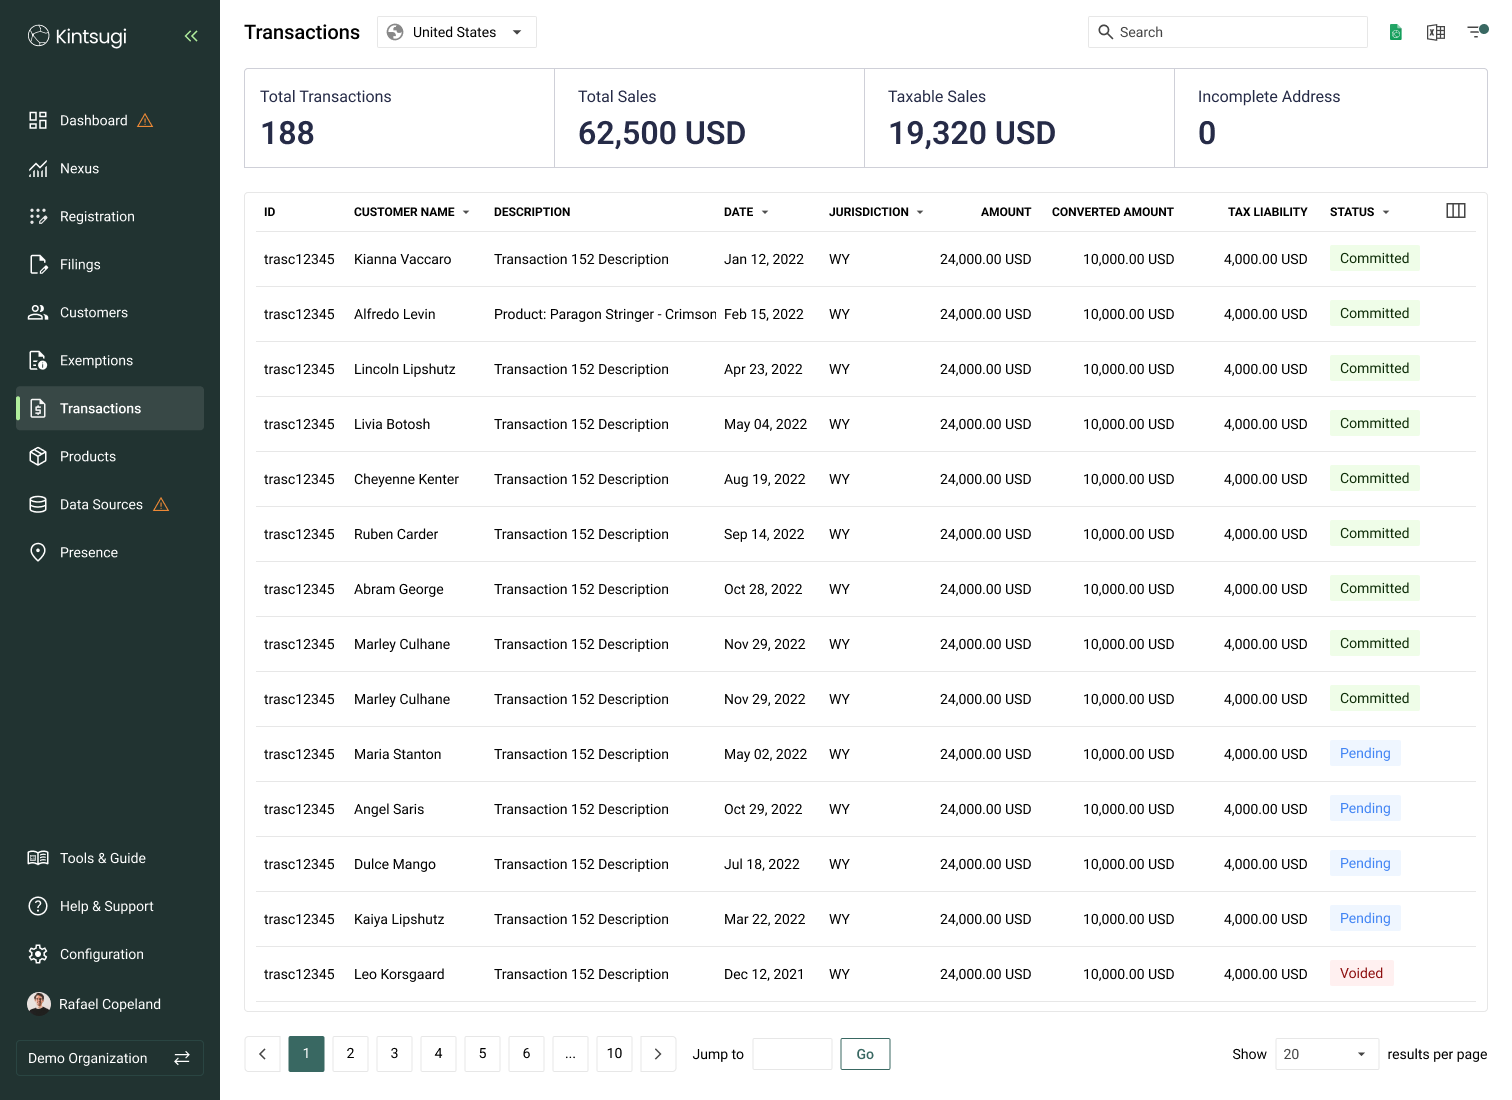Screen dimensions: 1512x1100
Task: Expand the results per page dropdown
Action: tap(1326, 1054)
